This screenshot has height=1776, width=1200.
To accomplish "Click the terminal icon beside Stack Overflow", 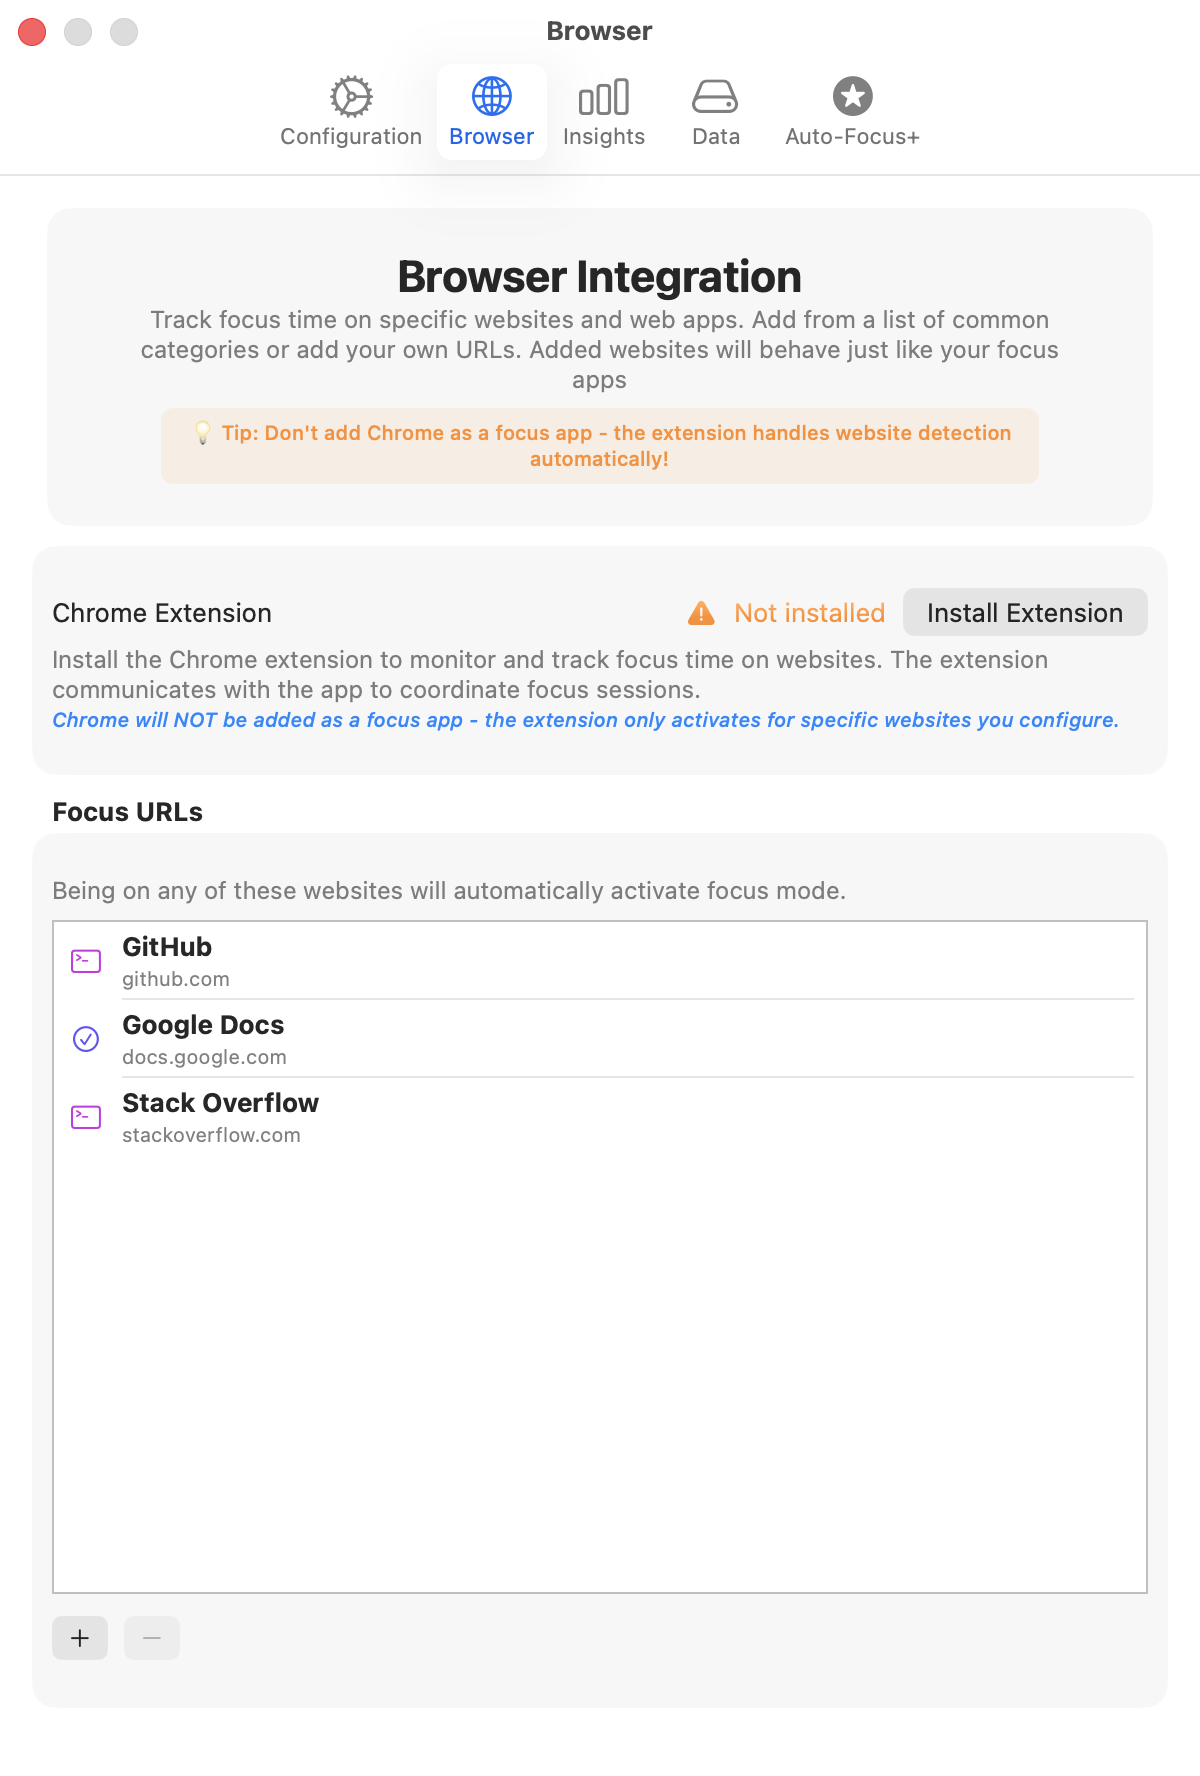I will click(85, 1116).
